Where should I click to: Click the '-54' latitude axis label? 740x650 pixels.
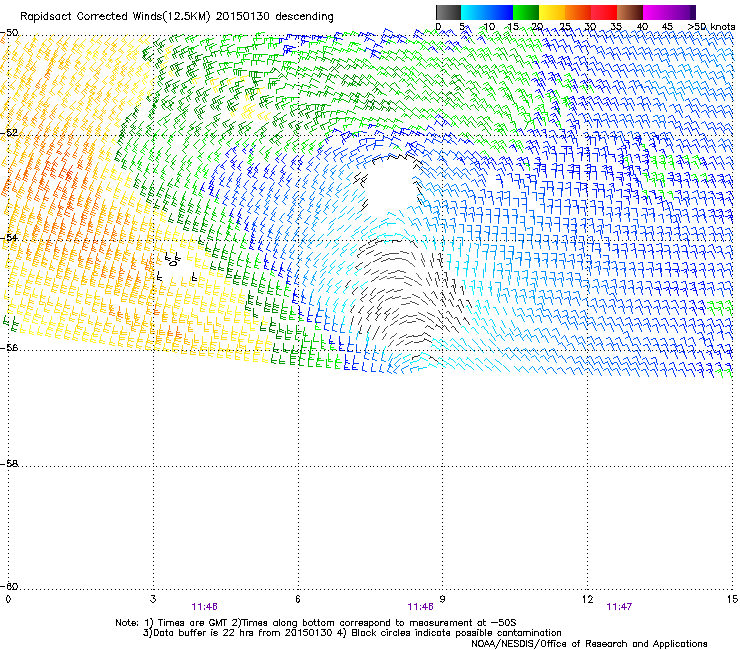pyautogui.click(x=9, y=237)
